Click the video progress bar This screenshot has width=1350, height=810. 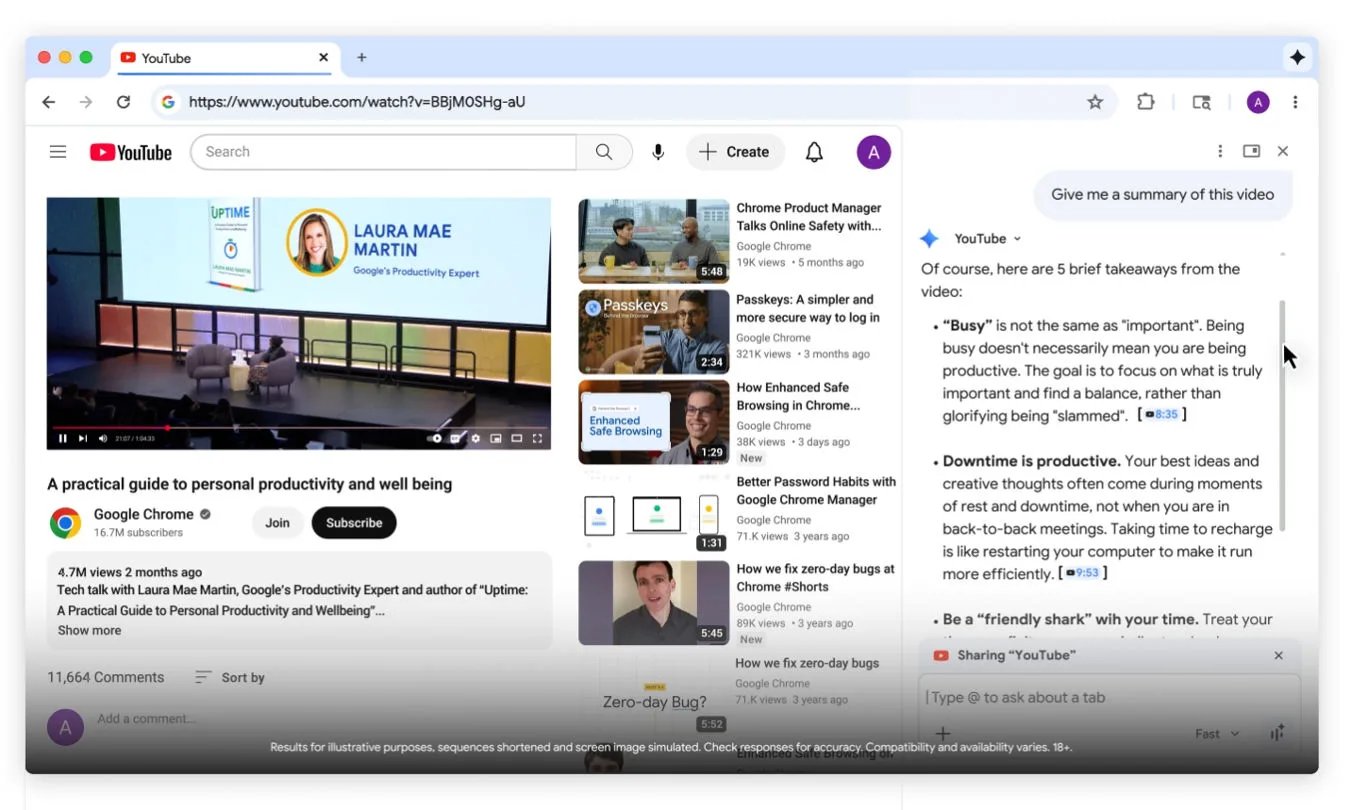(x=298, y=427)
